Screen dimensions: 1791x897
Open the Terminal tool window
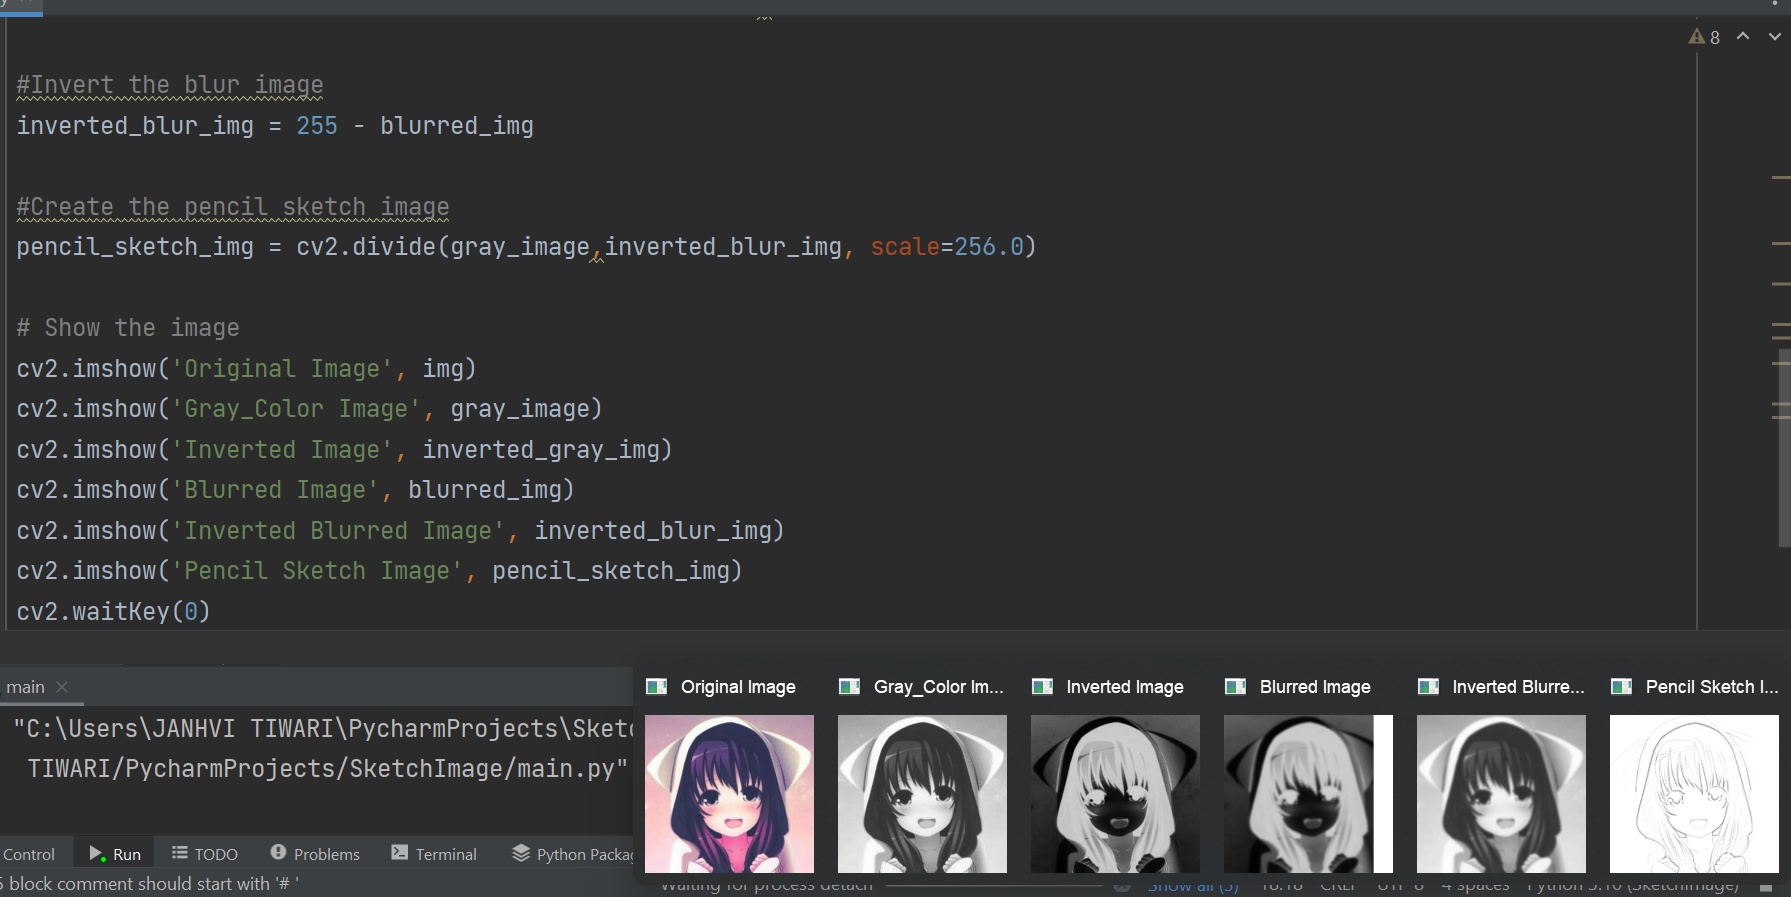coord(434,854)
